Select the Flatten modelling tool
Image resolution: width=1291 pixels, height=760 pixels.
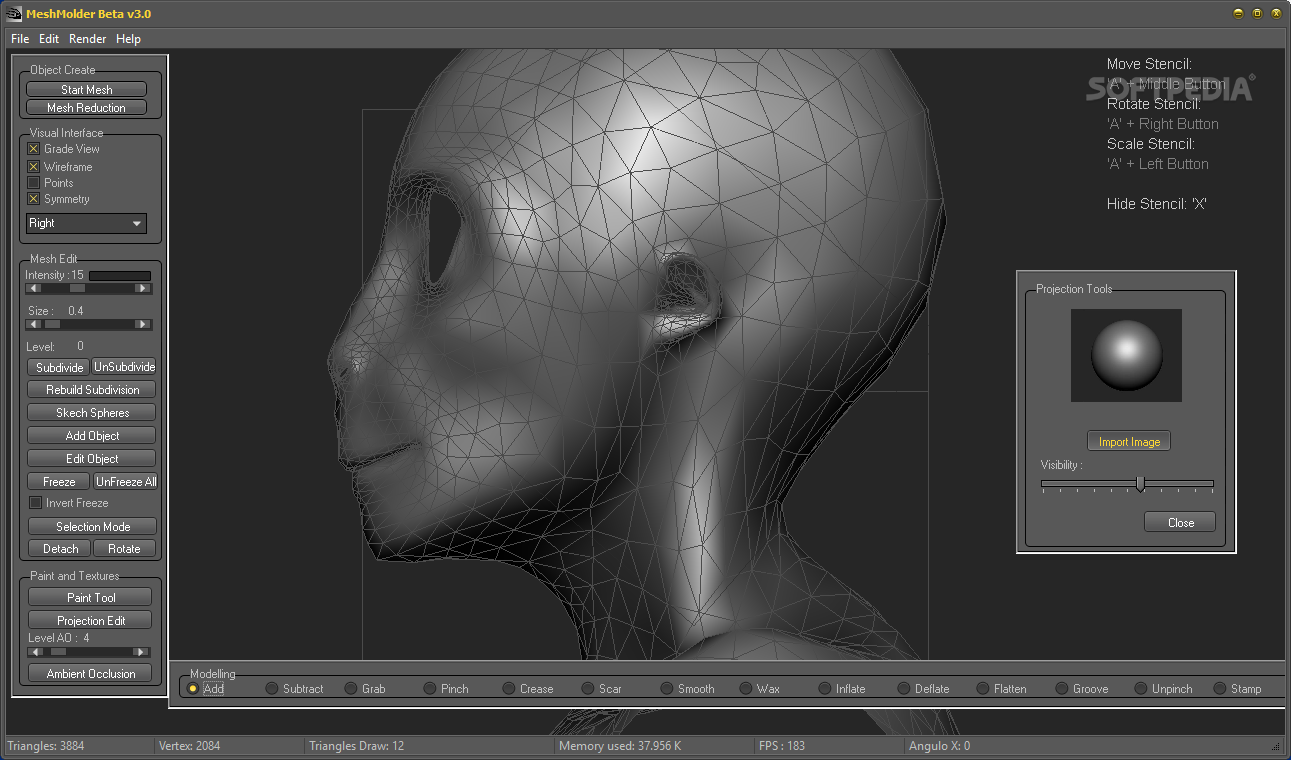click(x=983, y=688)
